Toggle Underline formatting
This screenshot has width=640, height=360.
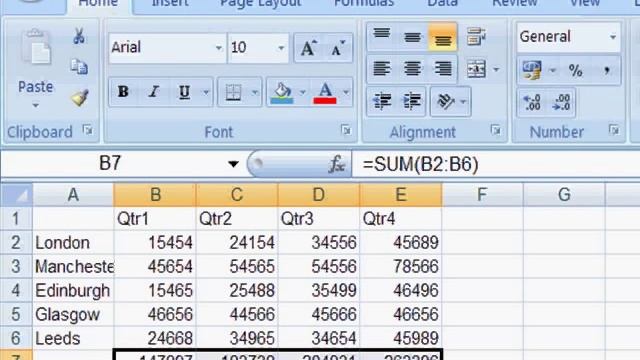tap(184, 92)
